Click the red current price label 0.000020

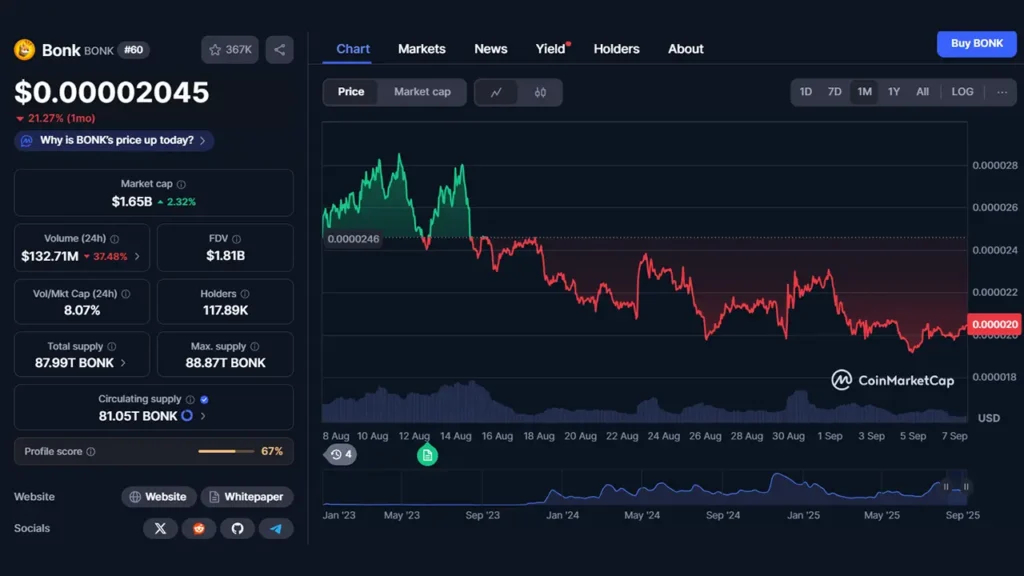pos(994,325)
